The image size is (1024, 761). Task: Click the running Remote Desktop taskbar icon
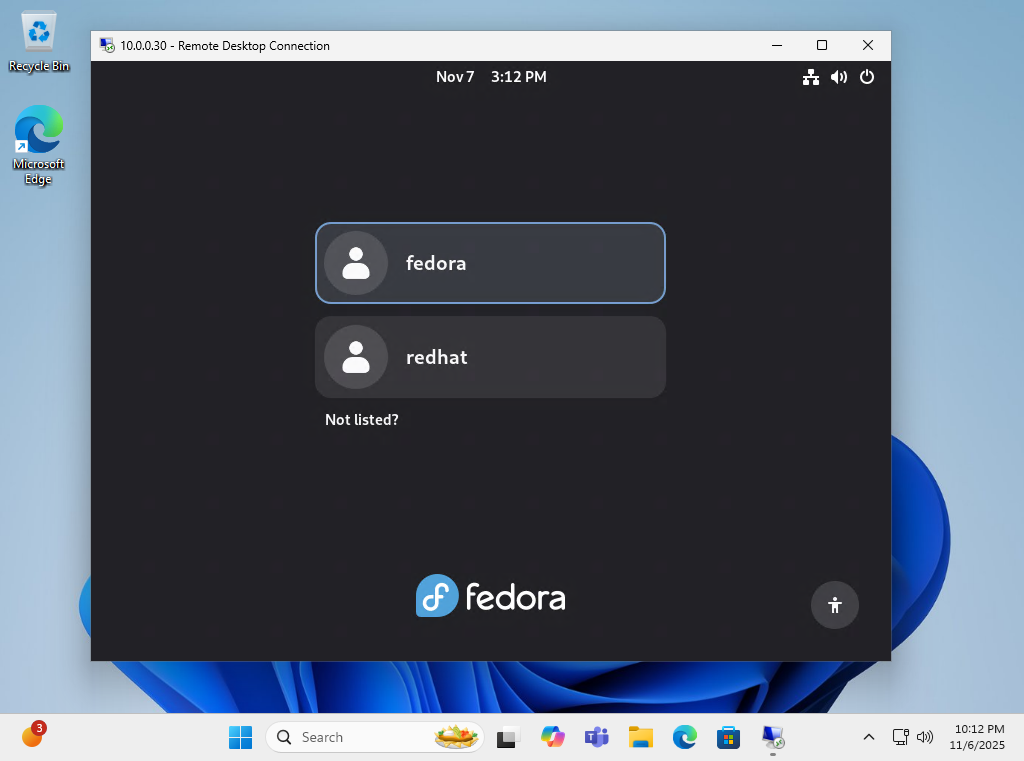(x=772, y=737)
